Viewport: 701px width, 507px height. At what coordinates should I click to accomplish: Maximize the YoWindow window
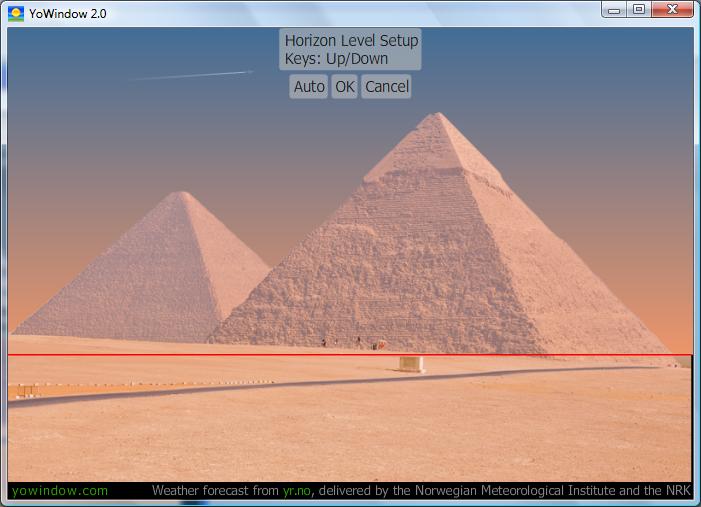[x=638, y=10]
